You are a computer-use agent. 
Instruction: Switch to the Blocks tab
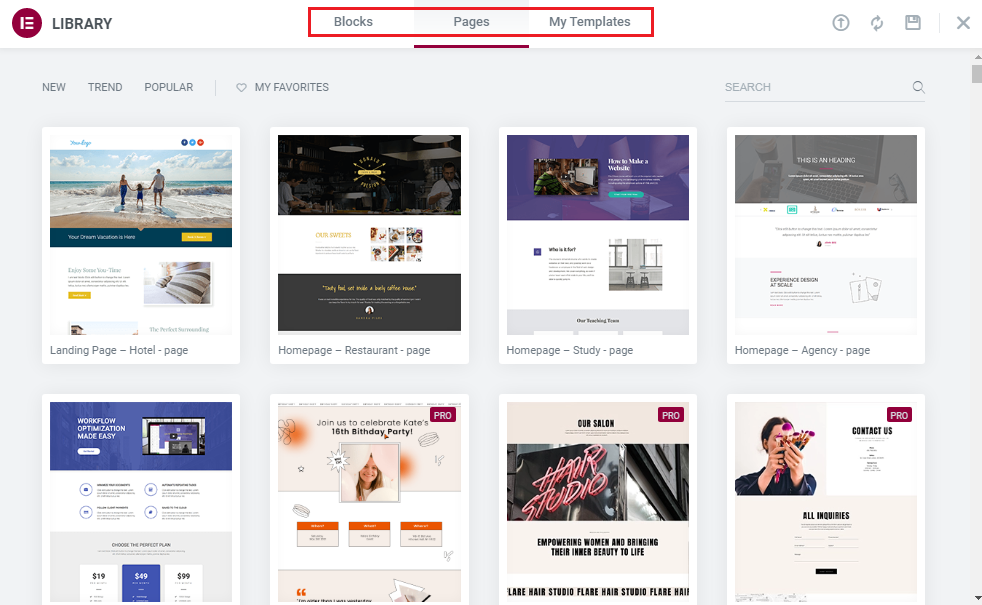click(x=353, y=22)
